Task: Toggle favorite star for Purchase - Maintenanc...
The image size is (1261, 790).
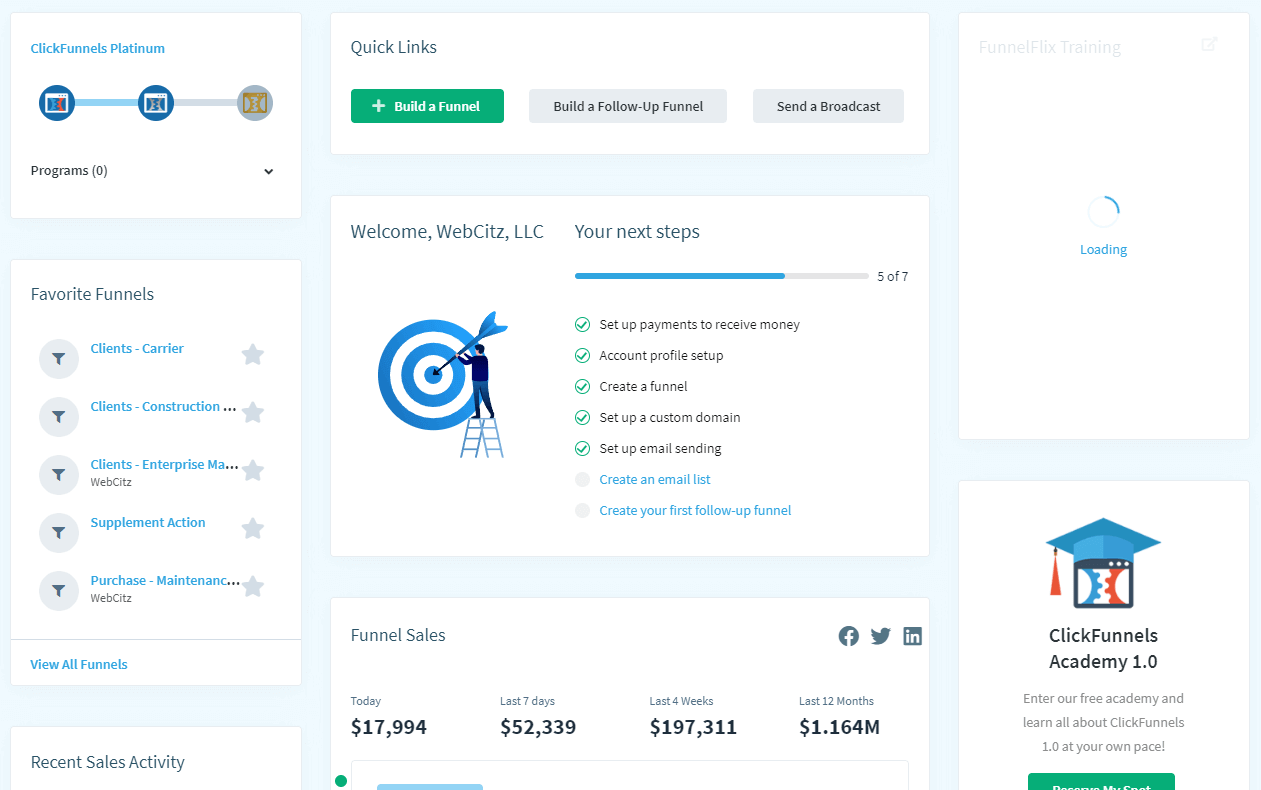Action: click(x=253, y=586)
